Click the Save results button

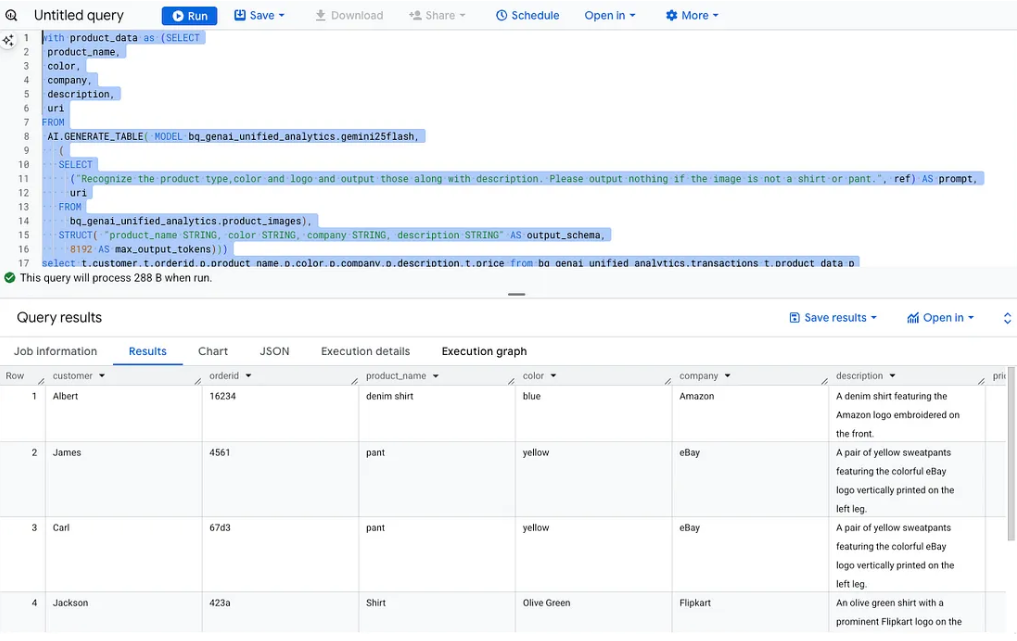(833, 318)
